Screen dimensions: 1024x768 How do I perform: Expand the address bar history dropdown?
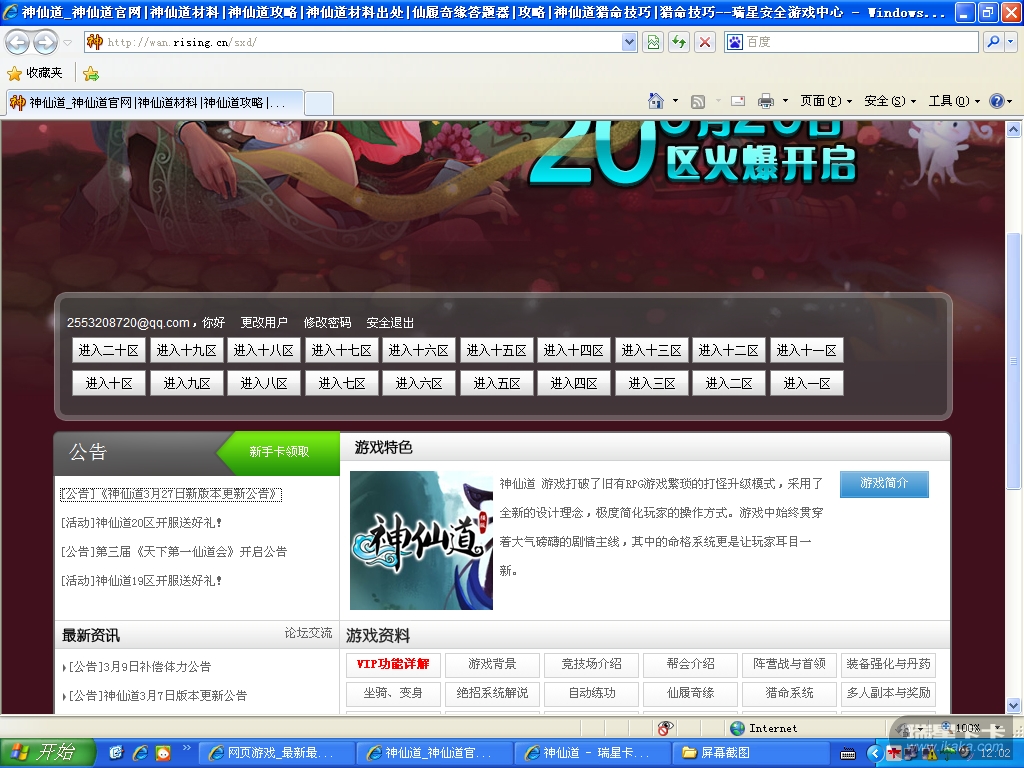tap(629, 42)
